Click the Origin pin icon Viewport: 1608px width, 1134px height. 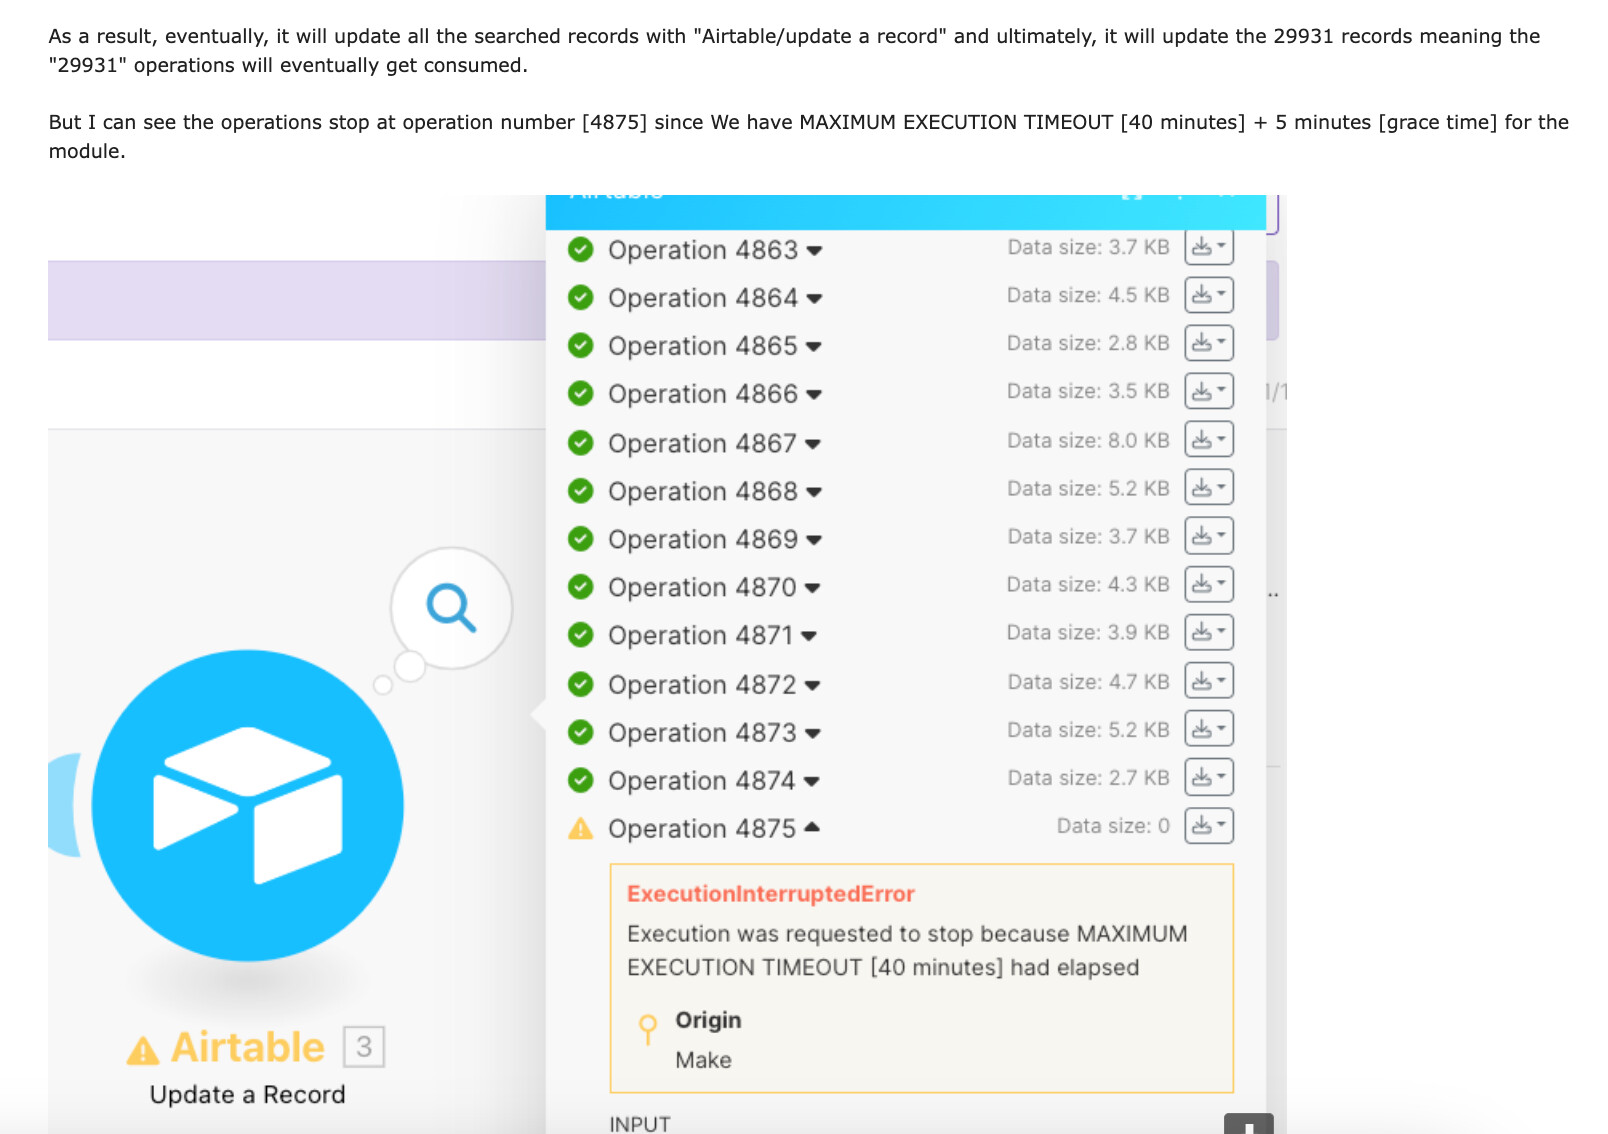click(x=648, y=1029)
